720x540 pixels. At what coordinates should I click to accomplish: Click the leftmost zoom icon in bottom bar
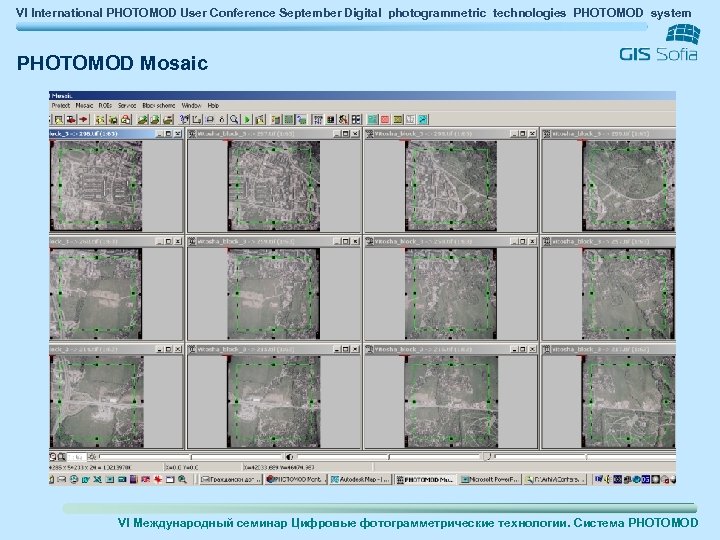53,457
